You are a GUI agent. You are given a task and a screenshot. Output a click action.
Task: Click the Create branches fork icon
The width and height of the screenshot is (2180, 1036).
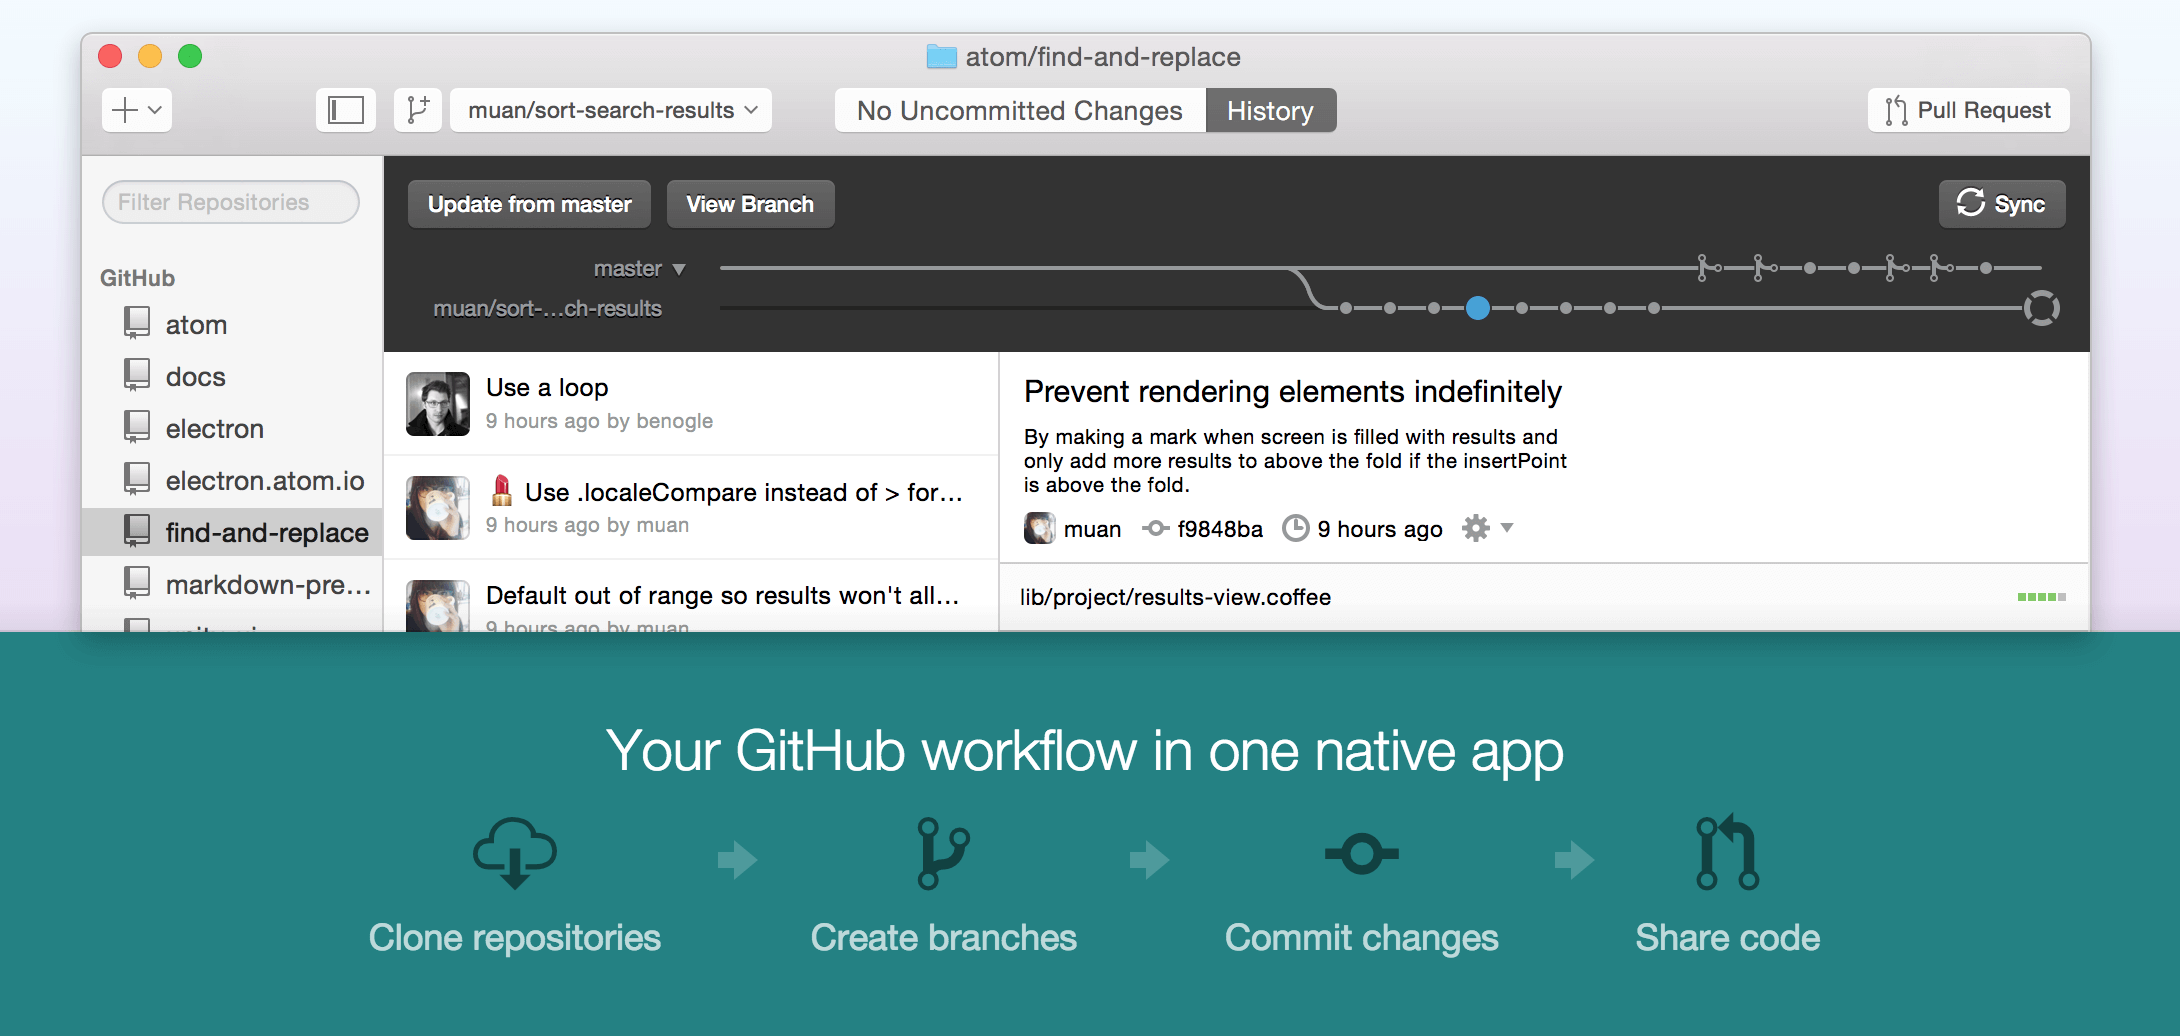[943, 853]
